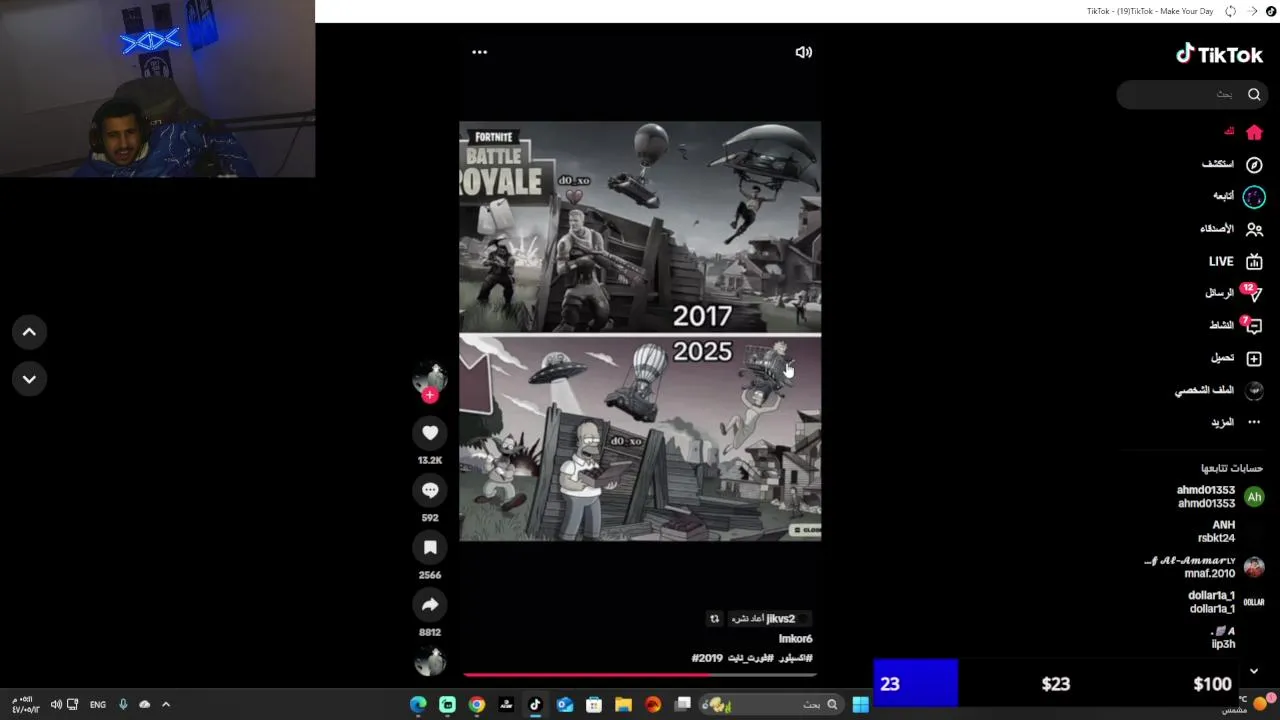This screenshot has width=1280, height=720.
Task: Bookmark the video (2566)
Action: [430, 547]
